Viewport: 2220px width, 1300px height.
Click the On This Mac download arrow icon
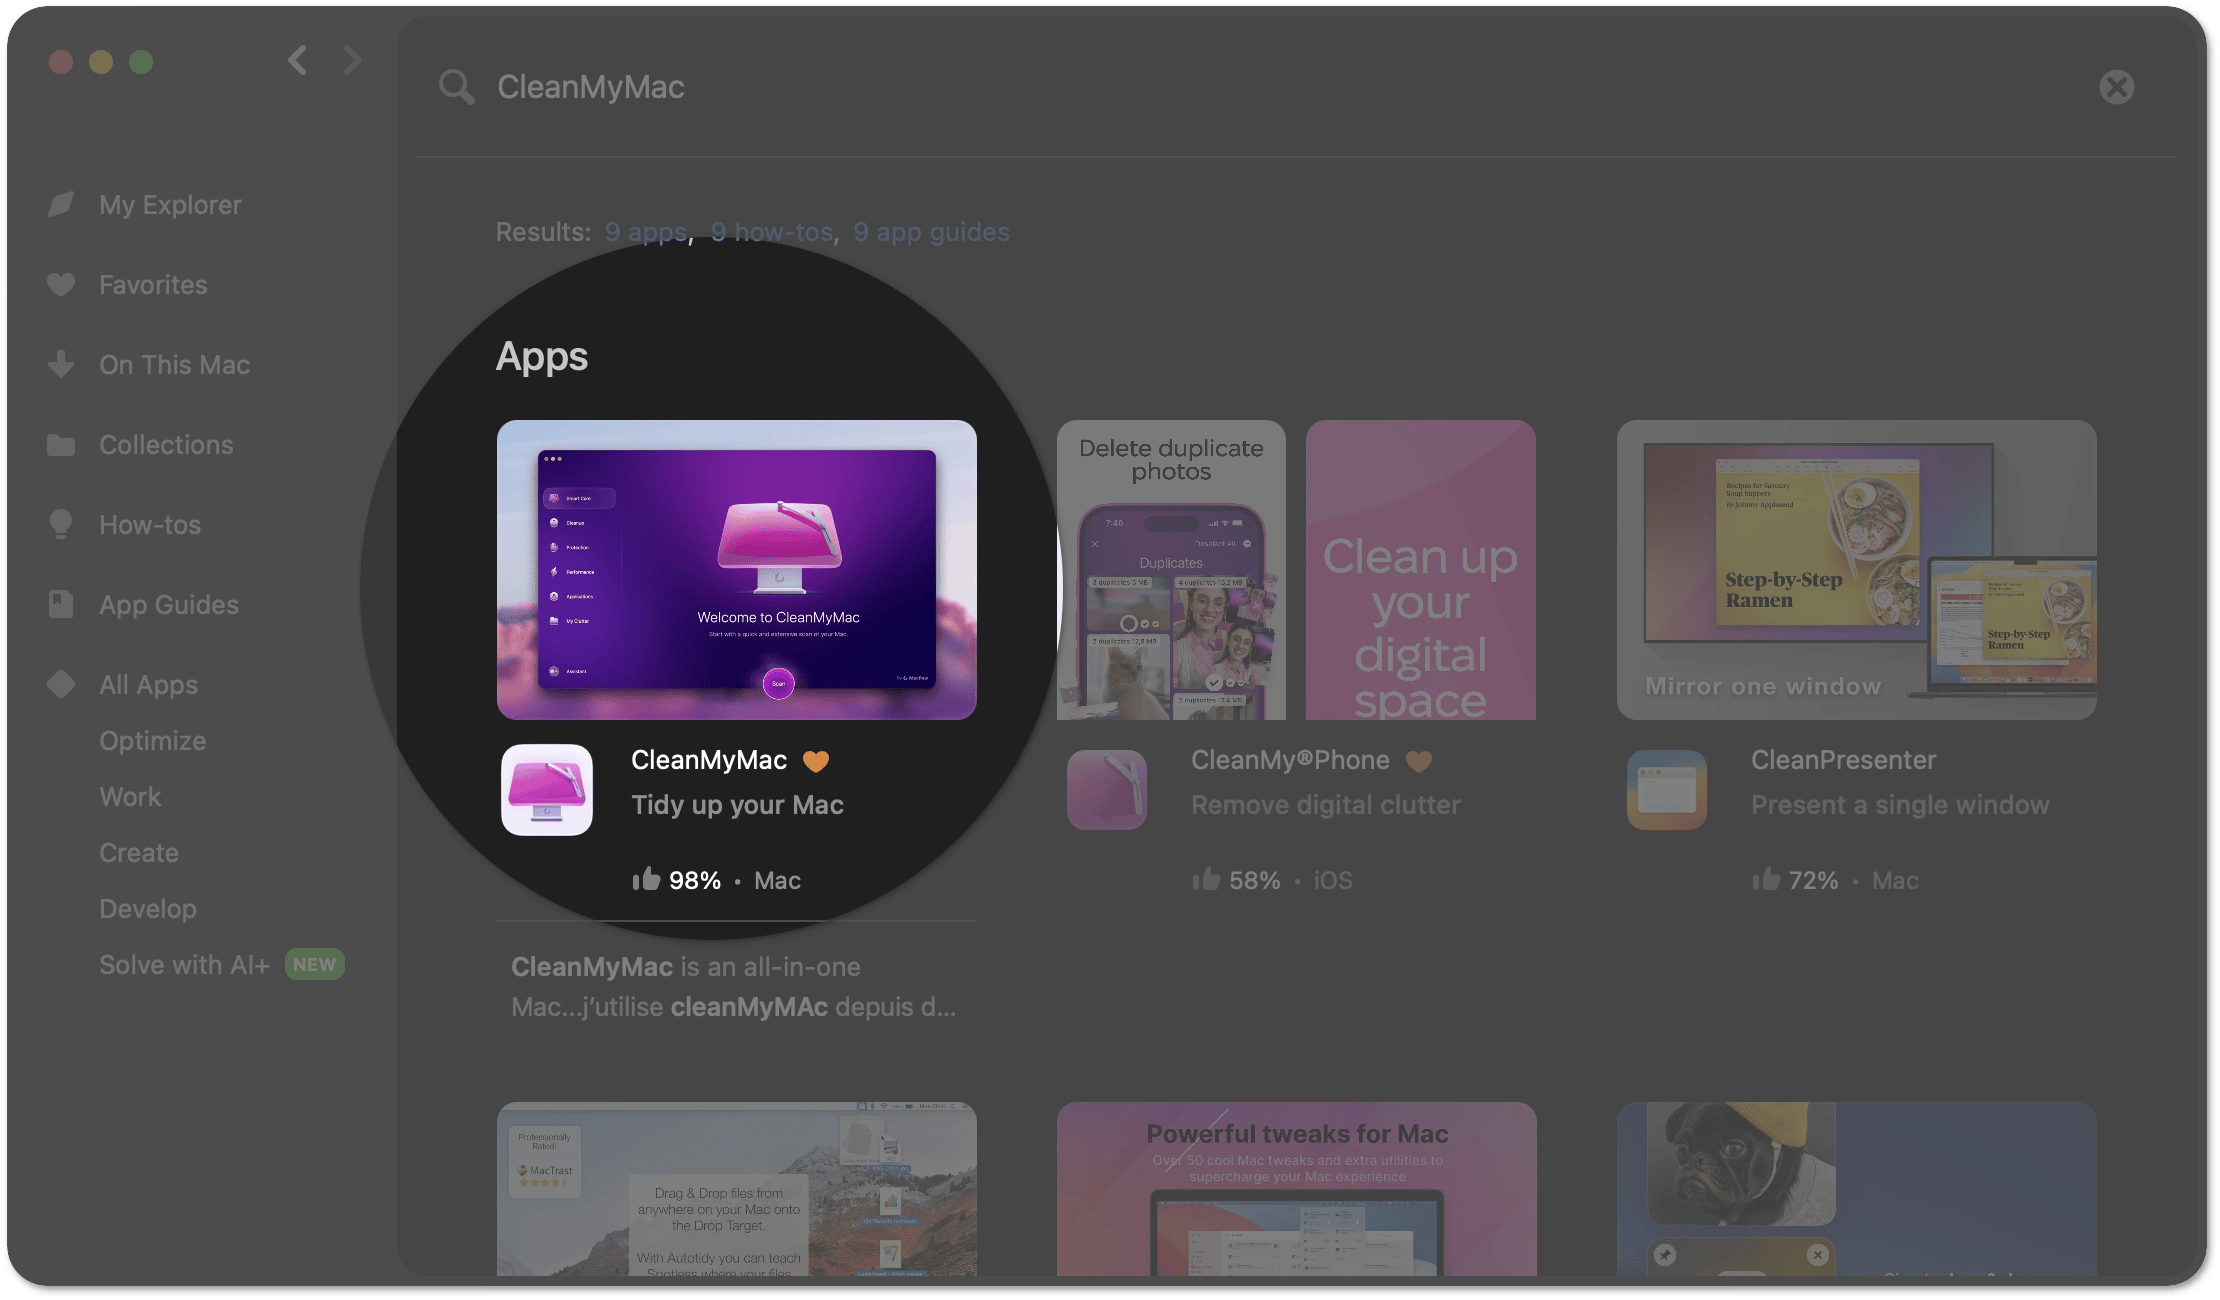tap(61, 364)
